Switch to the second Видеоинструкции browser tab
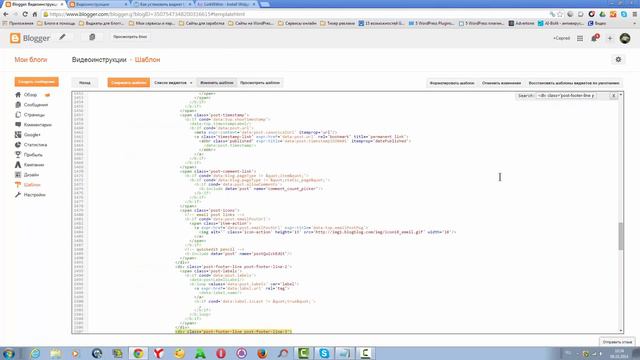 tap(98, 4)
